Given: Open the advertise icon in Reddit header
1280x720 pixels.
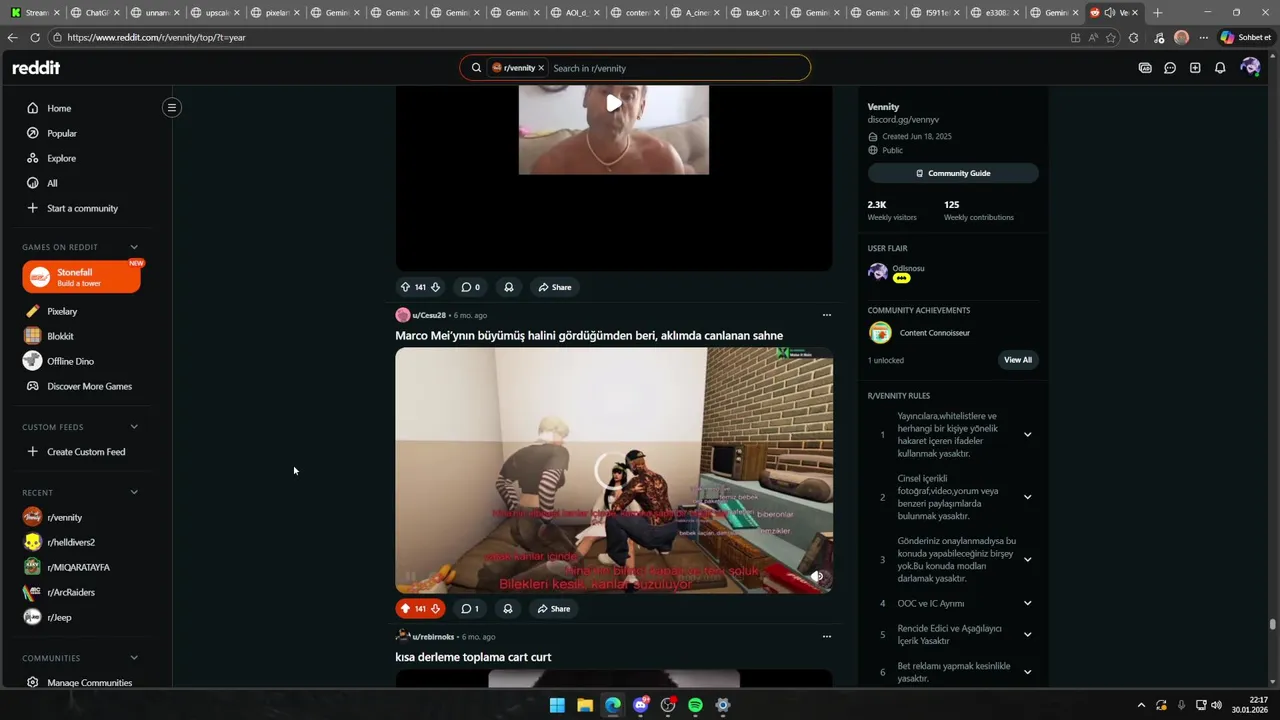Looking at the screenshot, I should point(1145,68).
